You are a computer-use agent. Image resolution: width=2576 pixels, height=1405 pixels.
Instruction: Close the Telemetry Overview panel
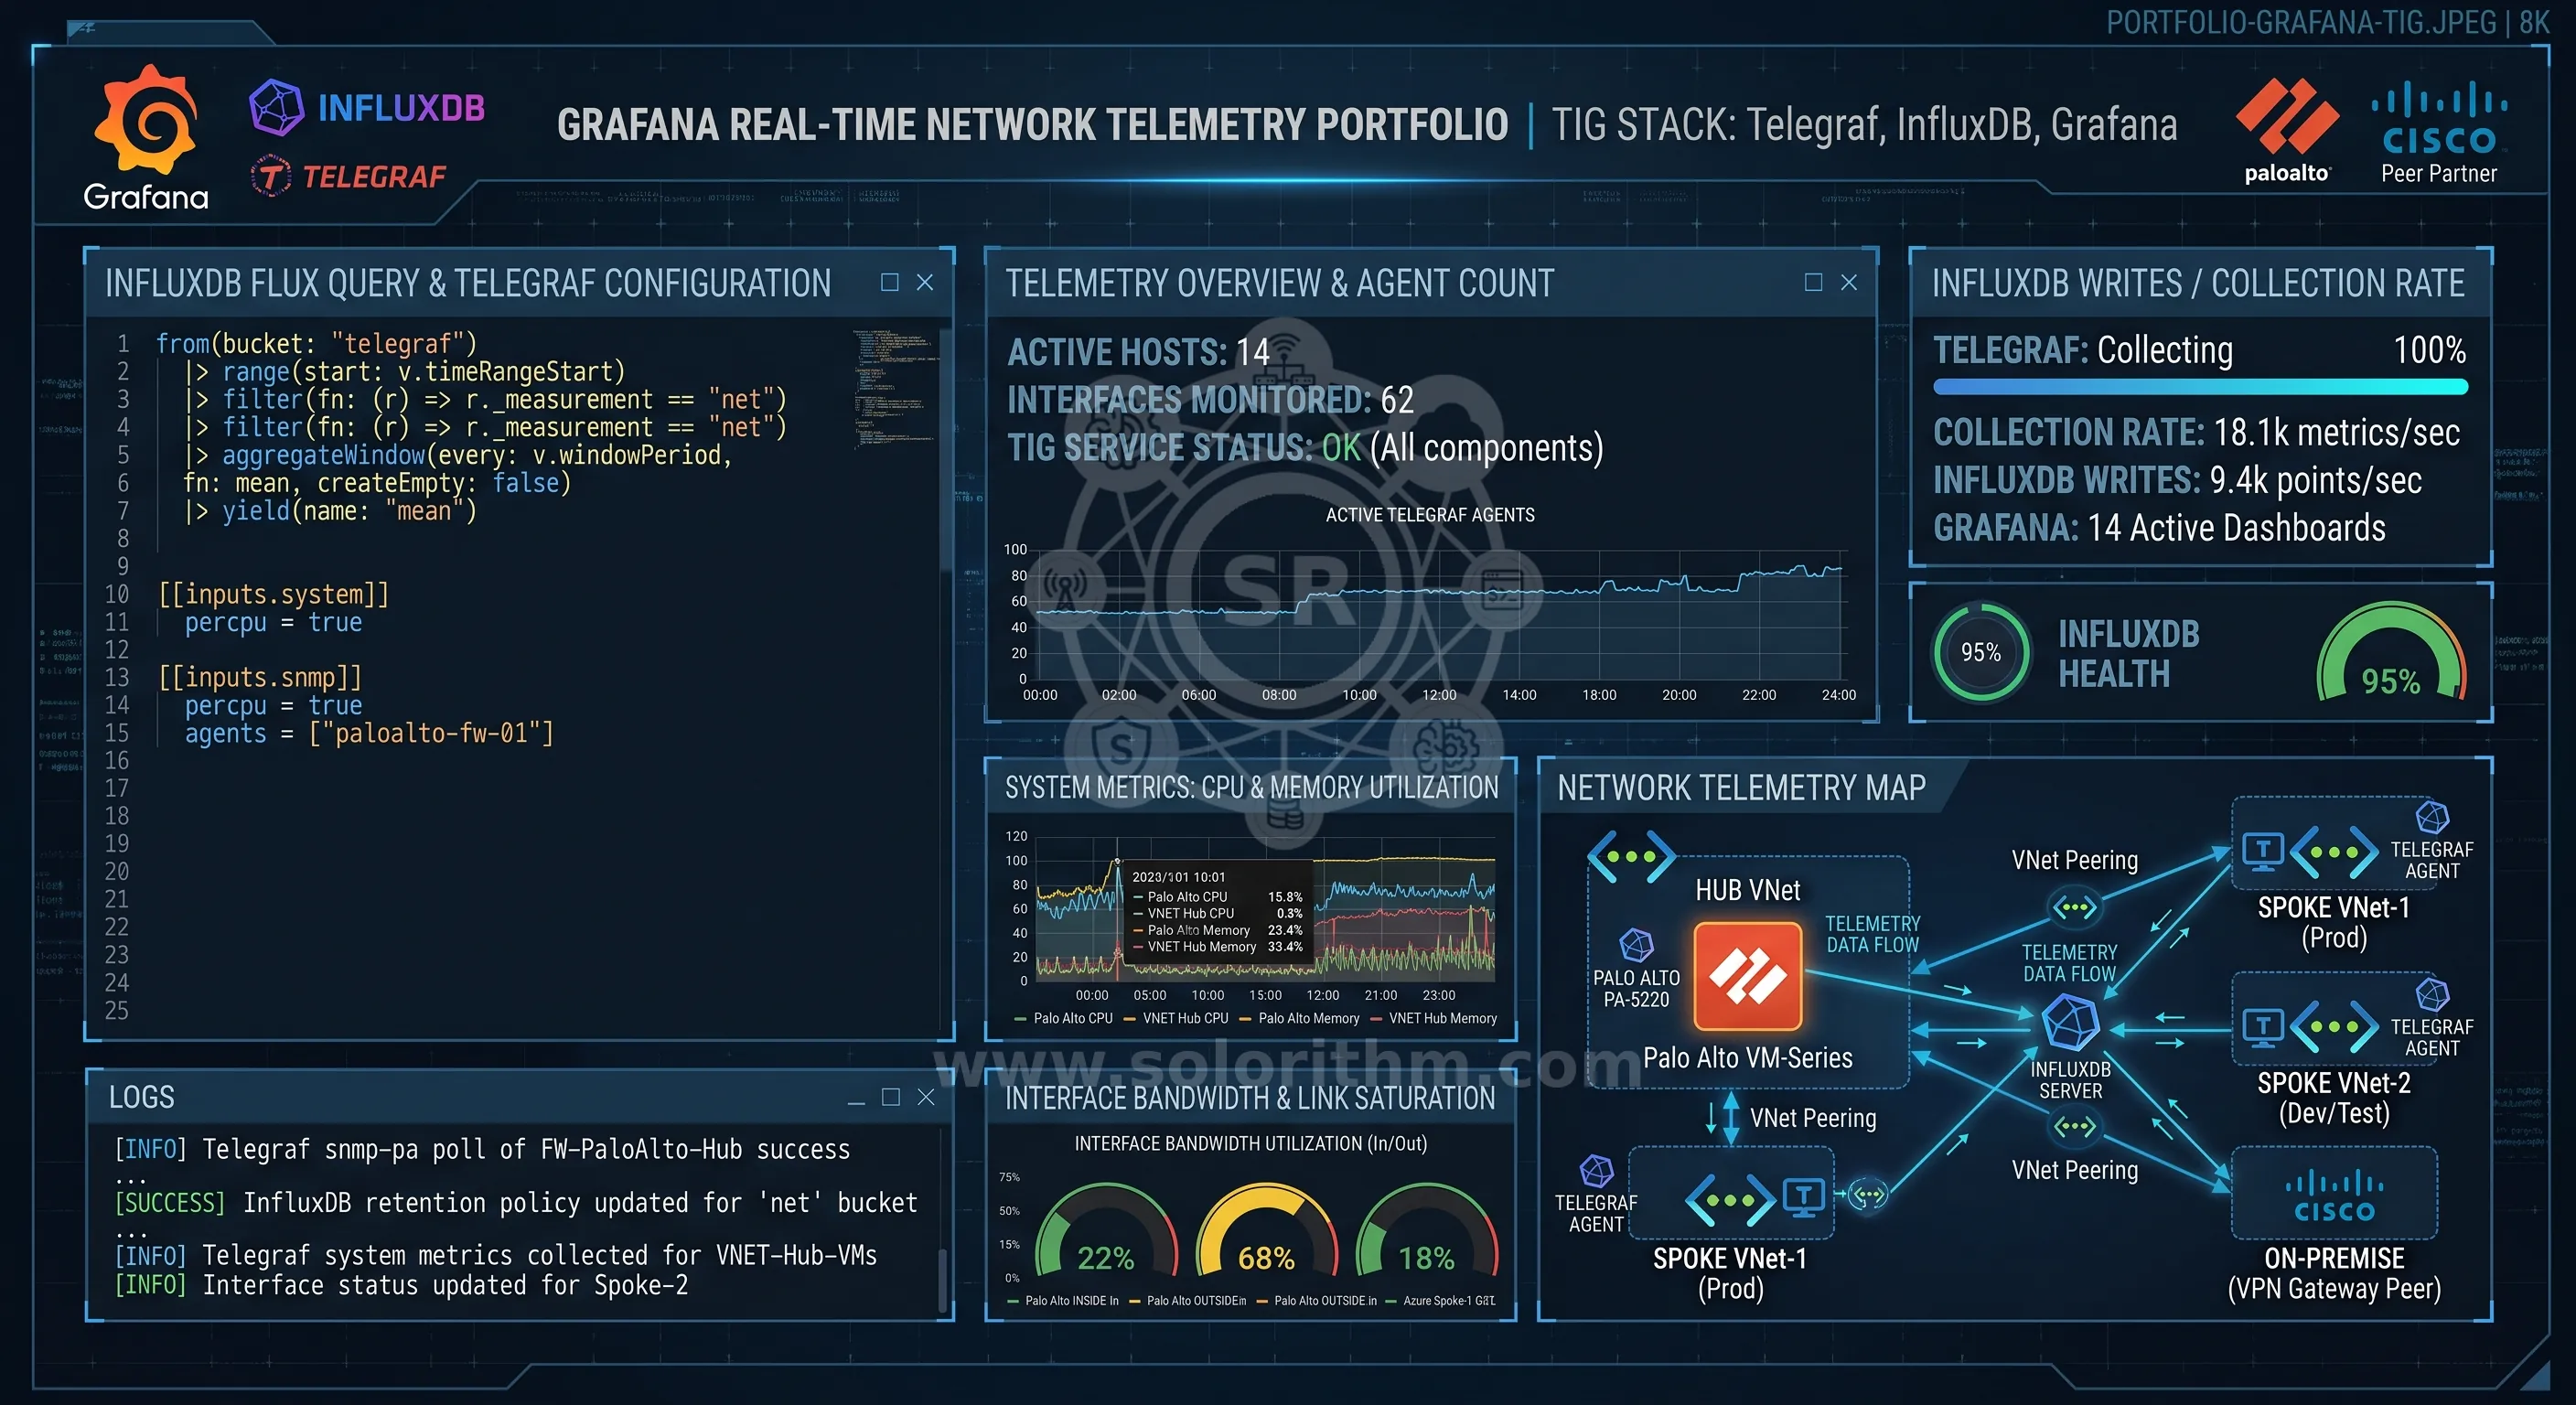[1849, 282]
